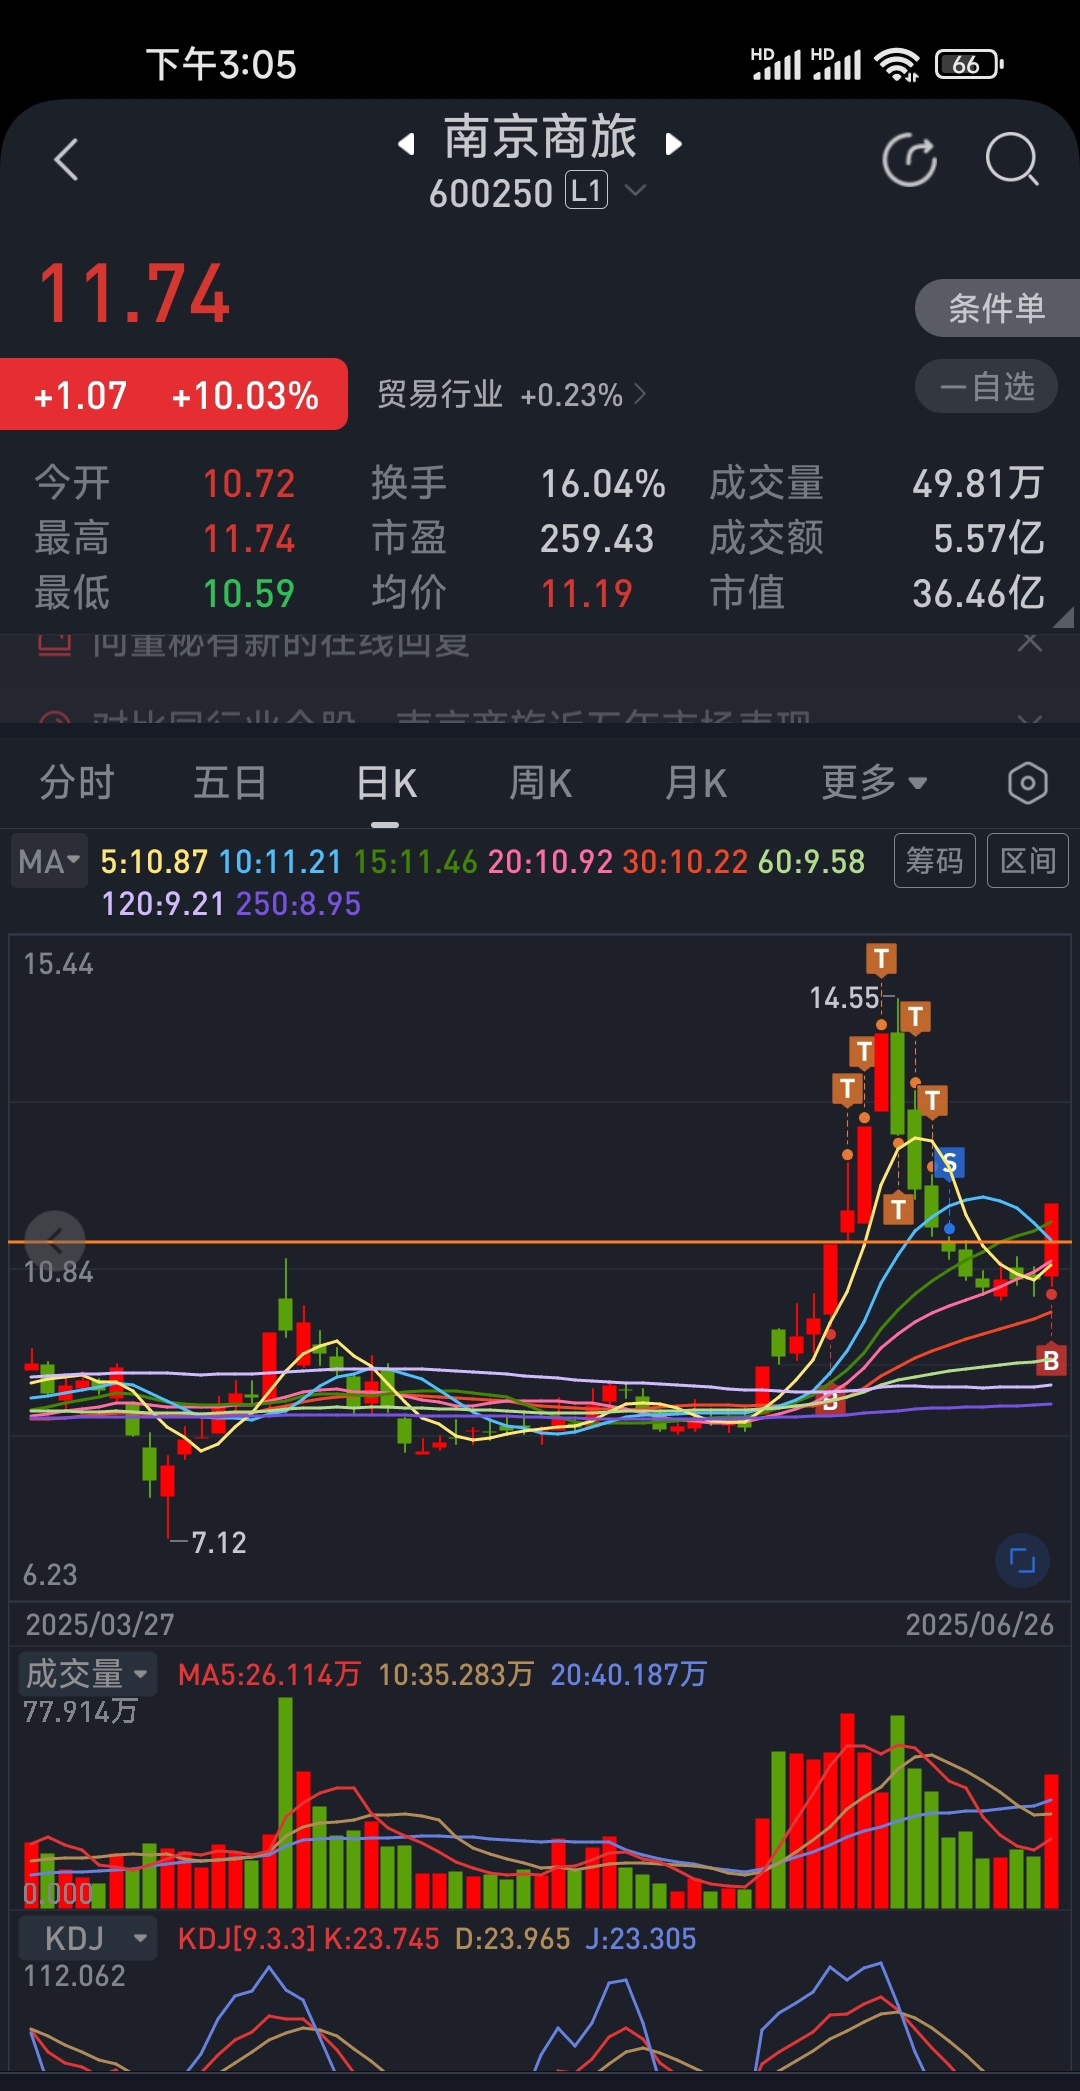
Task: Refresh quote data with circular arrow icon
Action: (x=910, y=159)
